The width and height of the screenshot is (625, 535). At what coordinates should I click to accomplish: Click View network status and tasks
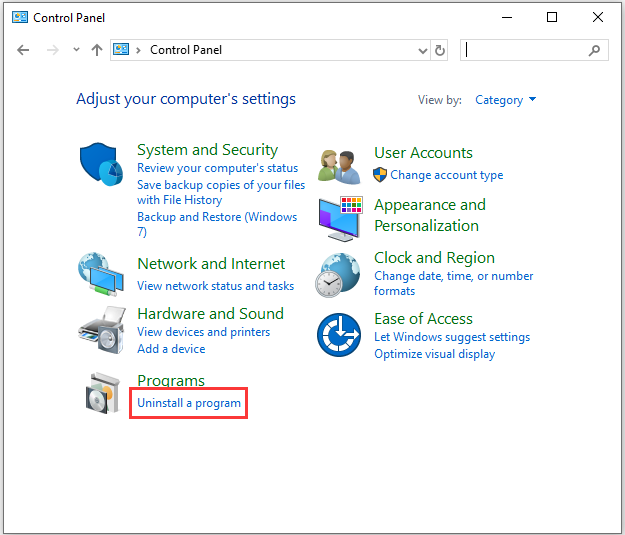[x=215, y=286]
